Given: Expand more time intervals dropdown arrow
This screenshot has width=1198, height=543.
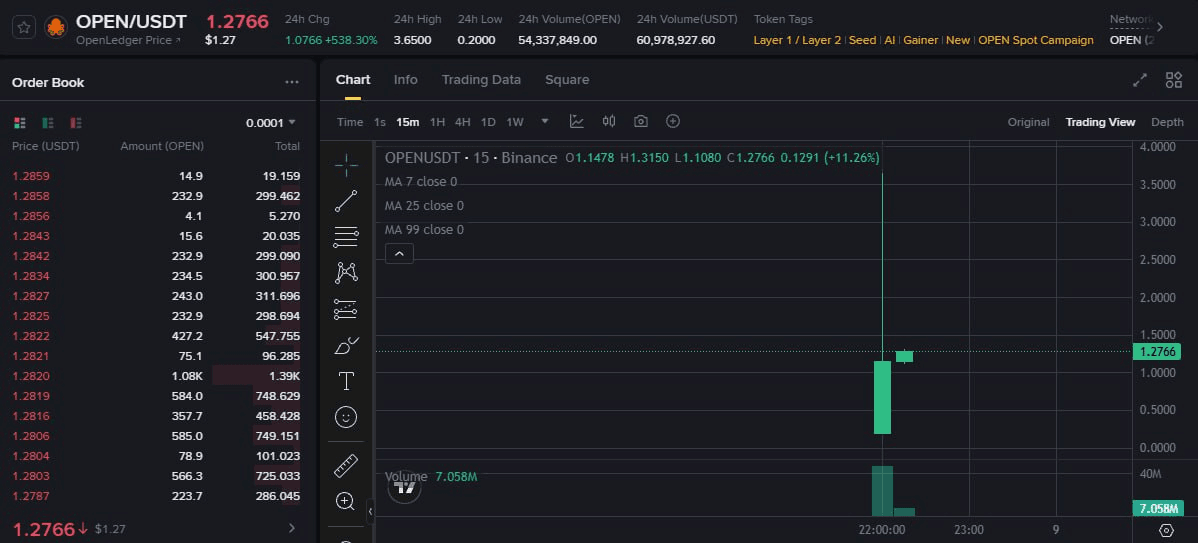Looking at the screenshot, I should coord(545,121).
